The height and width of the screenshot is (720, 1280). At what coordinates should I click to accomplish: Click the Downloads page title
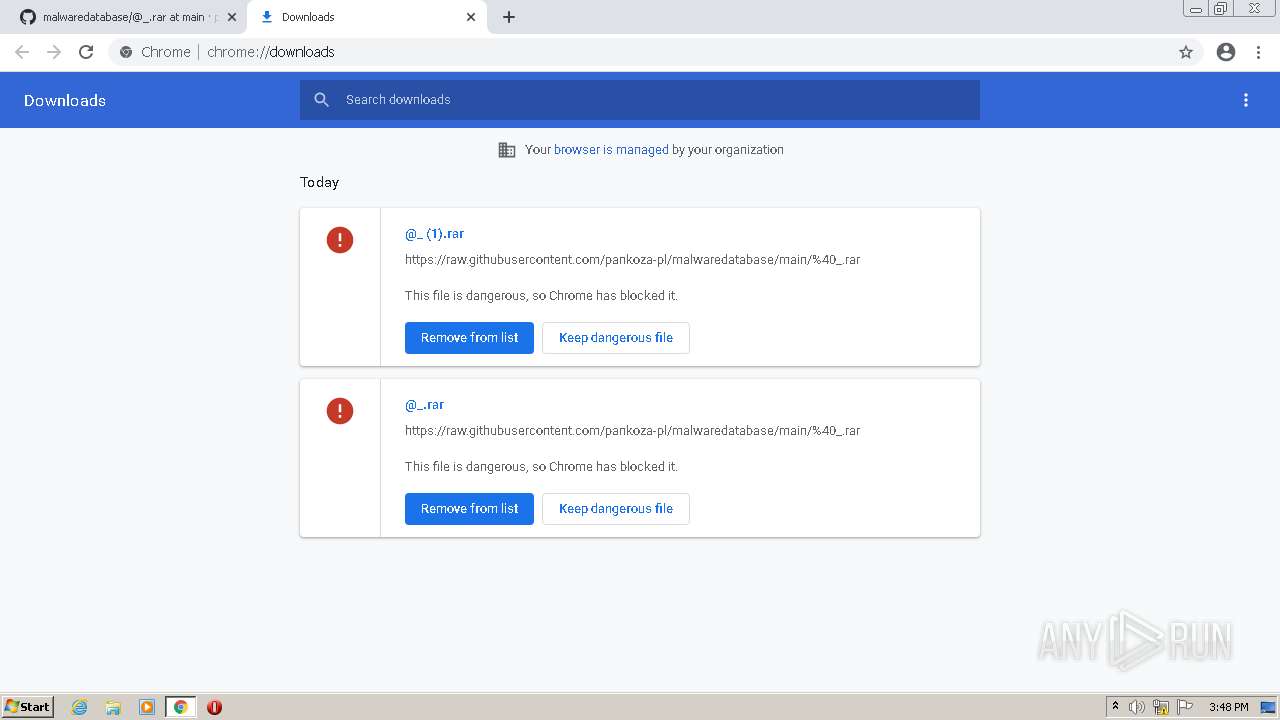tap(65, 100)
